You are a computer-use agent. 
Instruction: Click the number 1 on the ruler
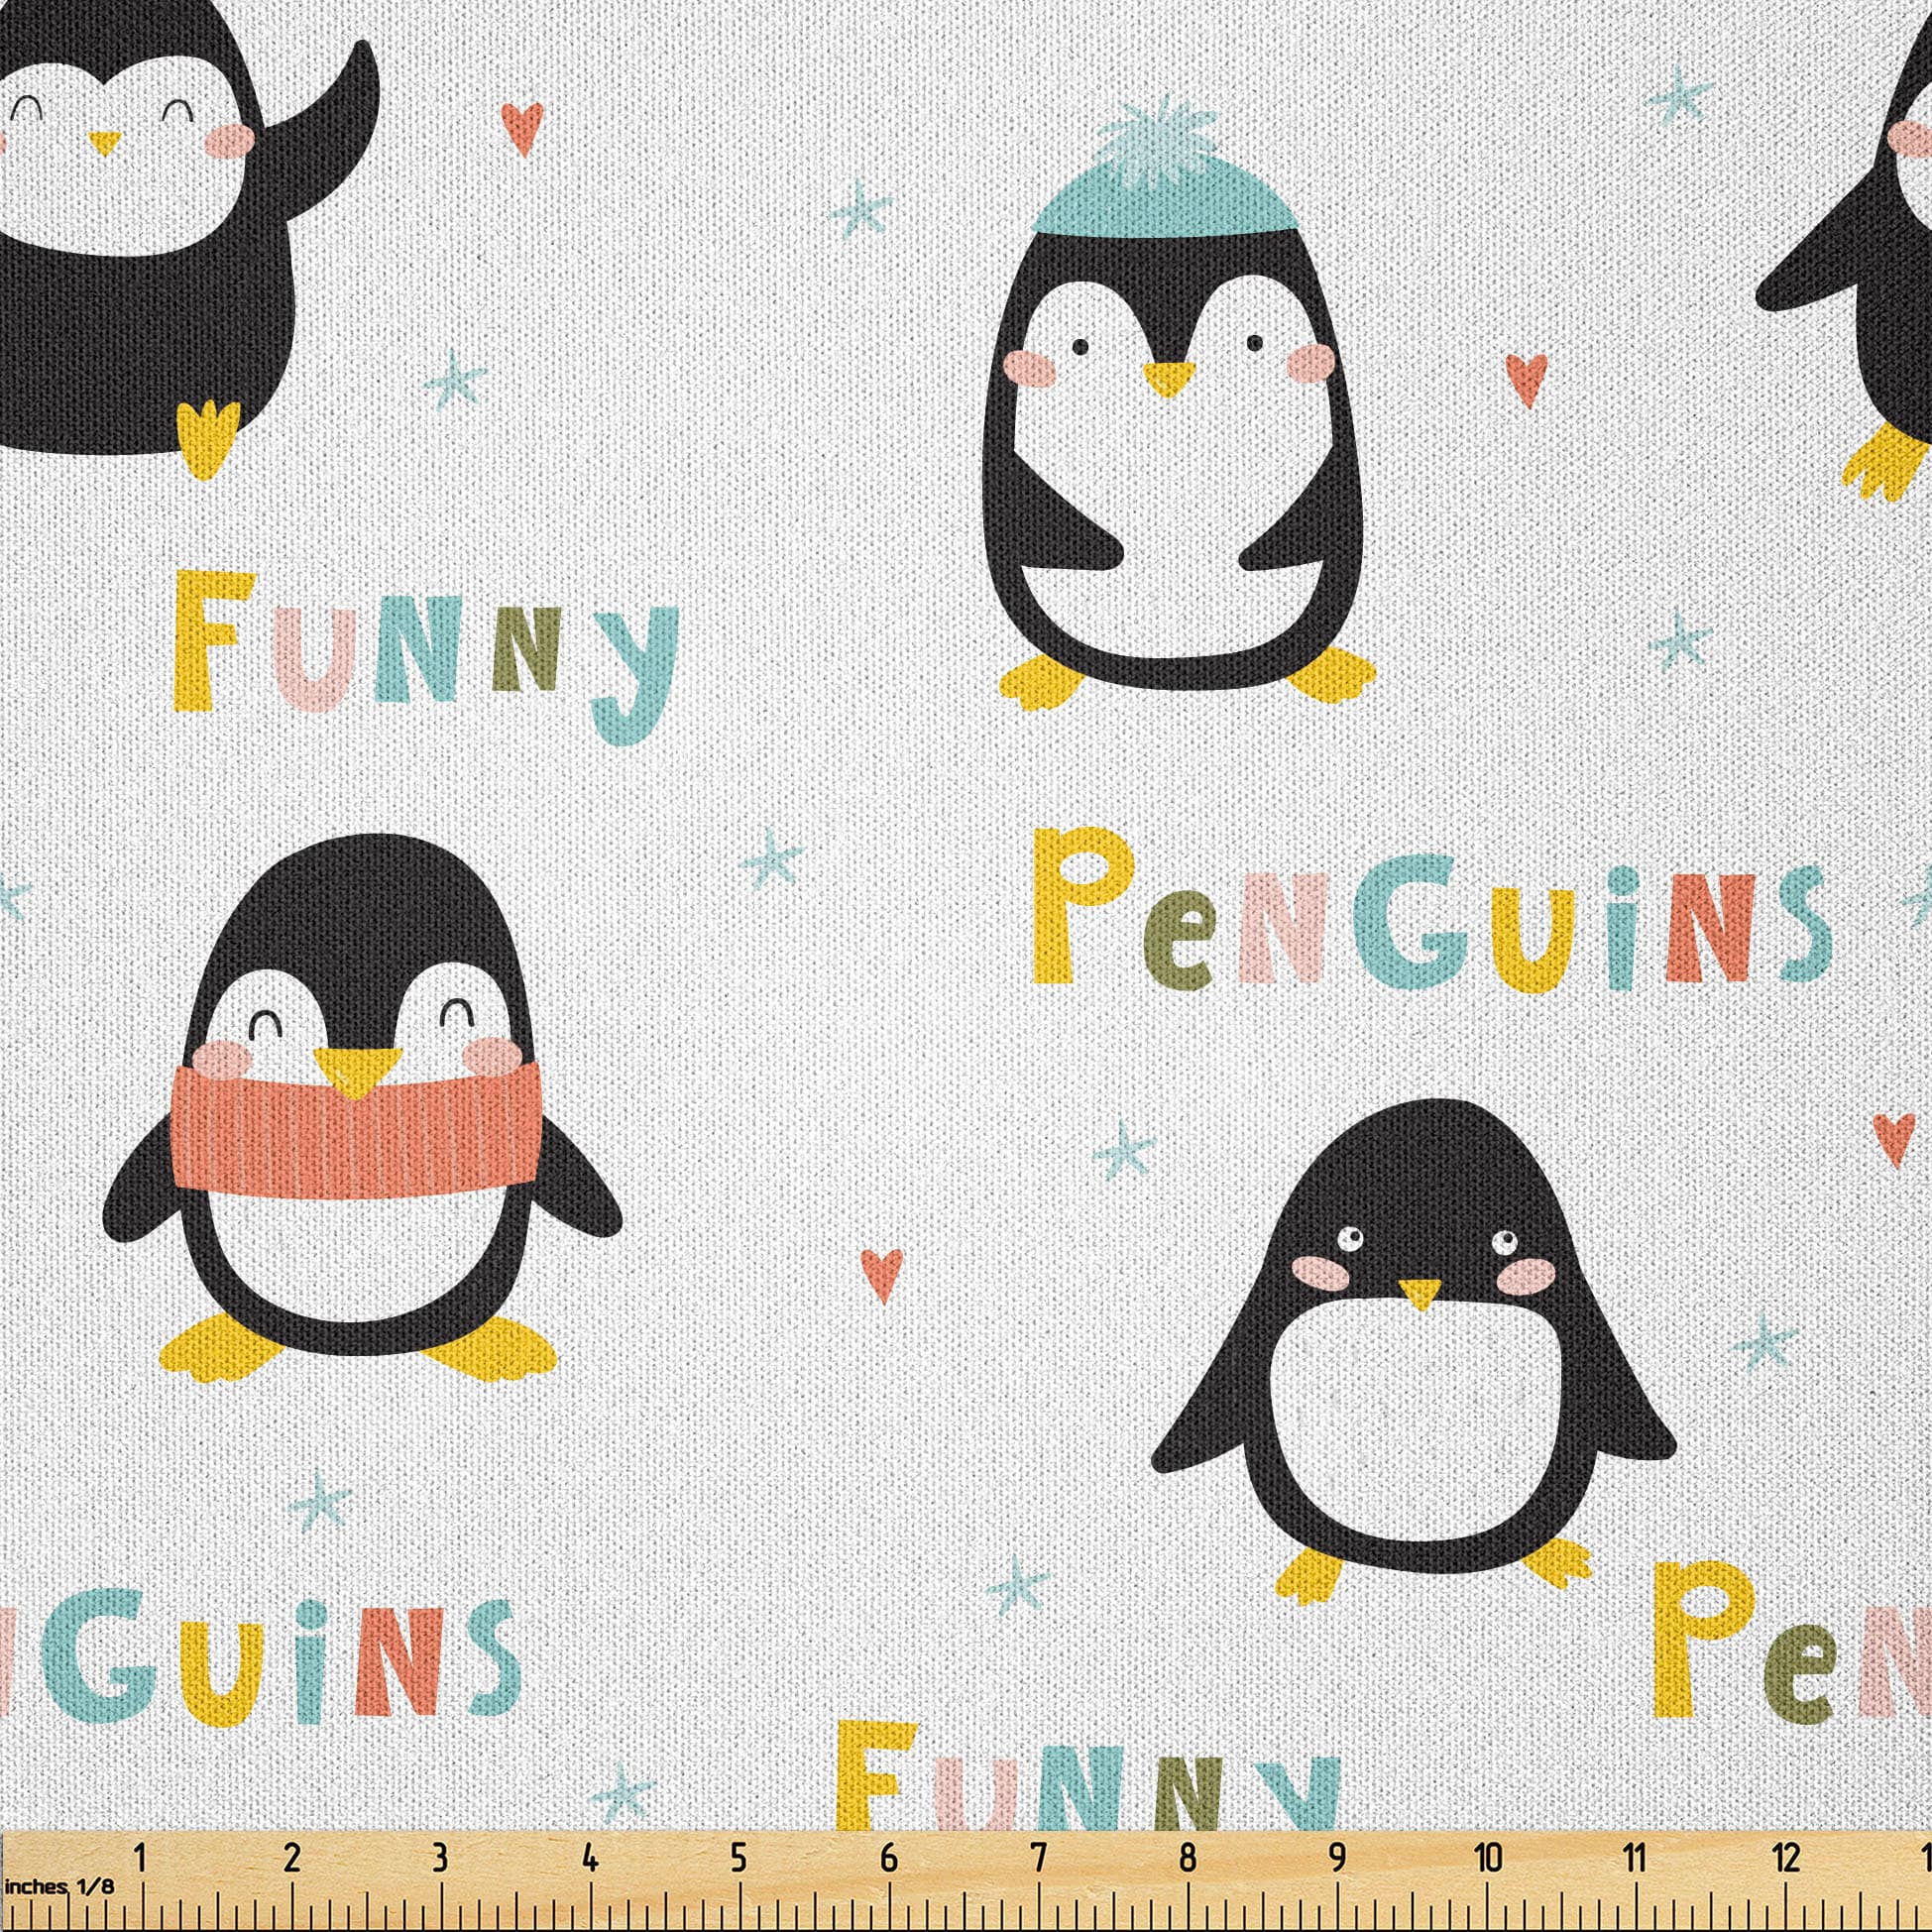point(141,1859)
